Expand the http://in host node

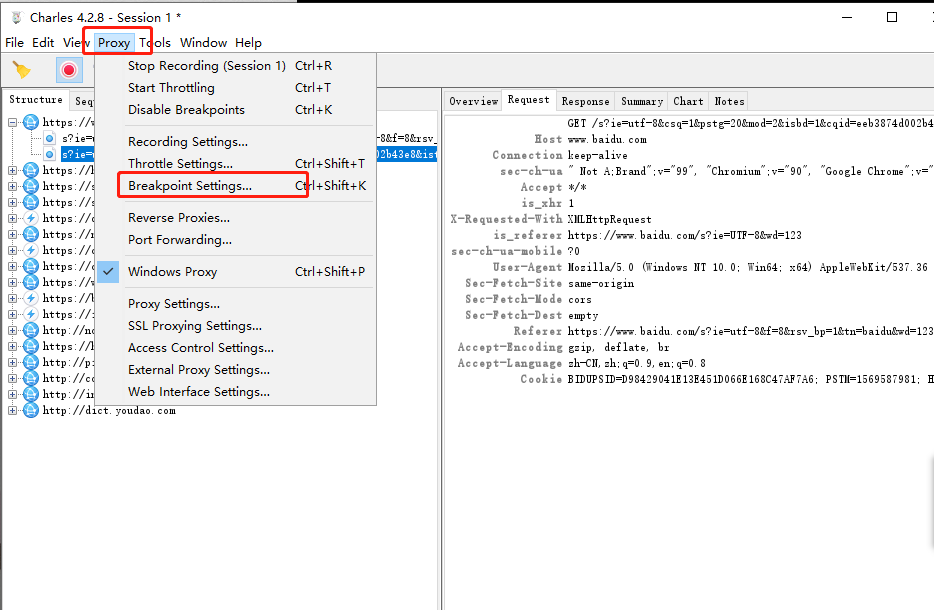pyautogui.click(x=13, y=394)
